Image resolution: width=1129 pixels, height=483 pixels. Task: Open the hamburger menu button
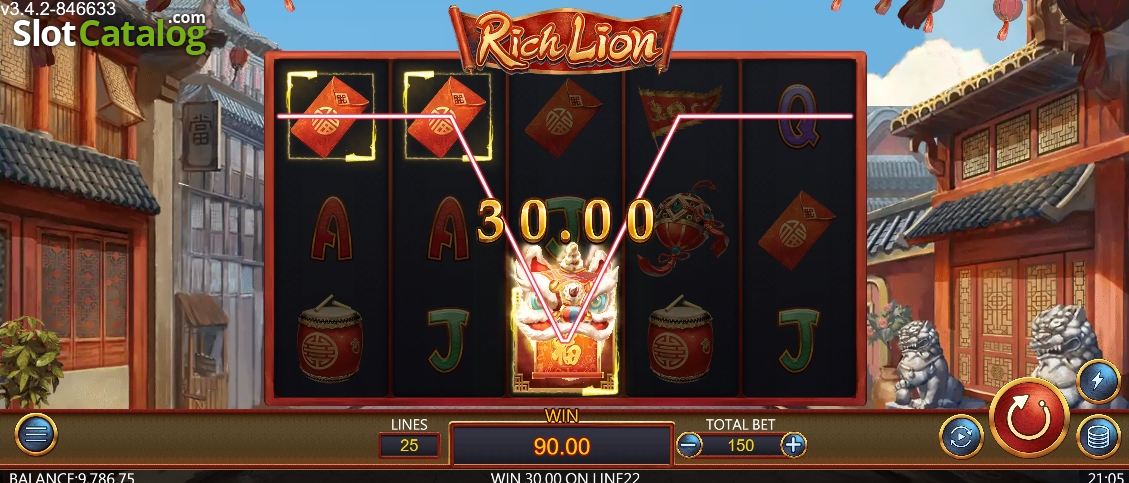pyautogui.click(x=36, y=434)
